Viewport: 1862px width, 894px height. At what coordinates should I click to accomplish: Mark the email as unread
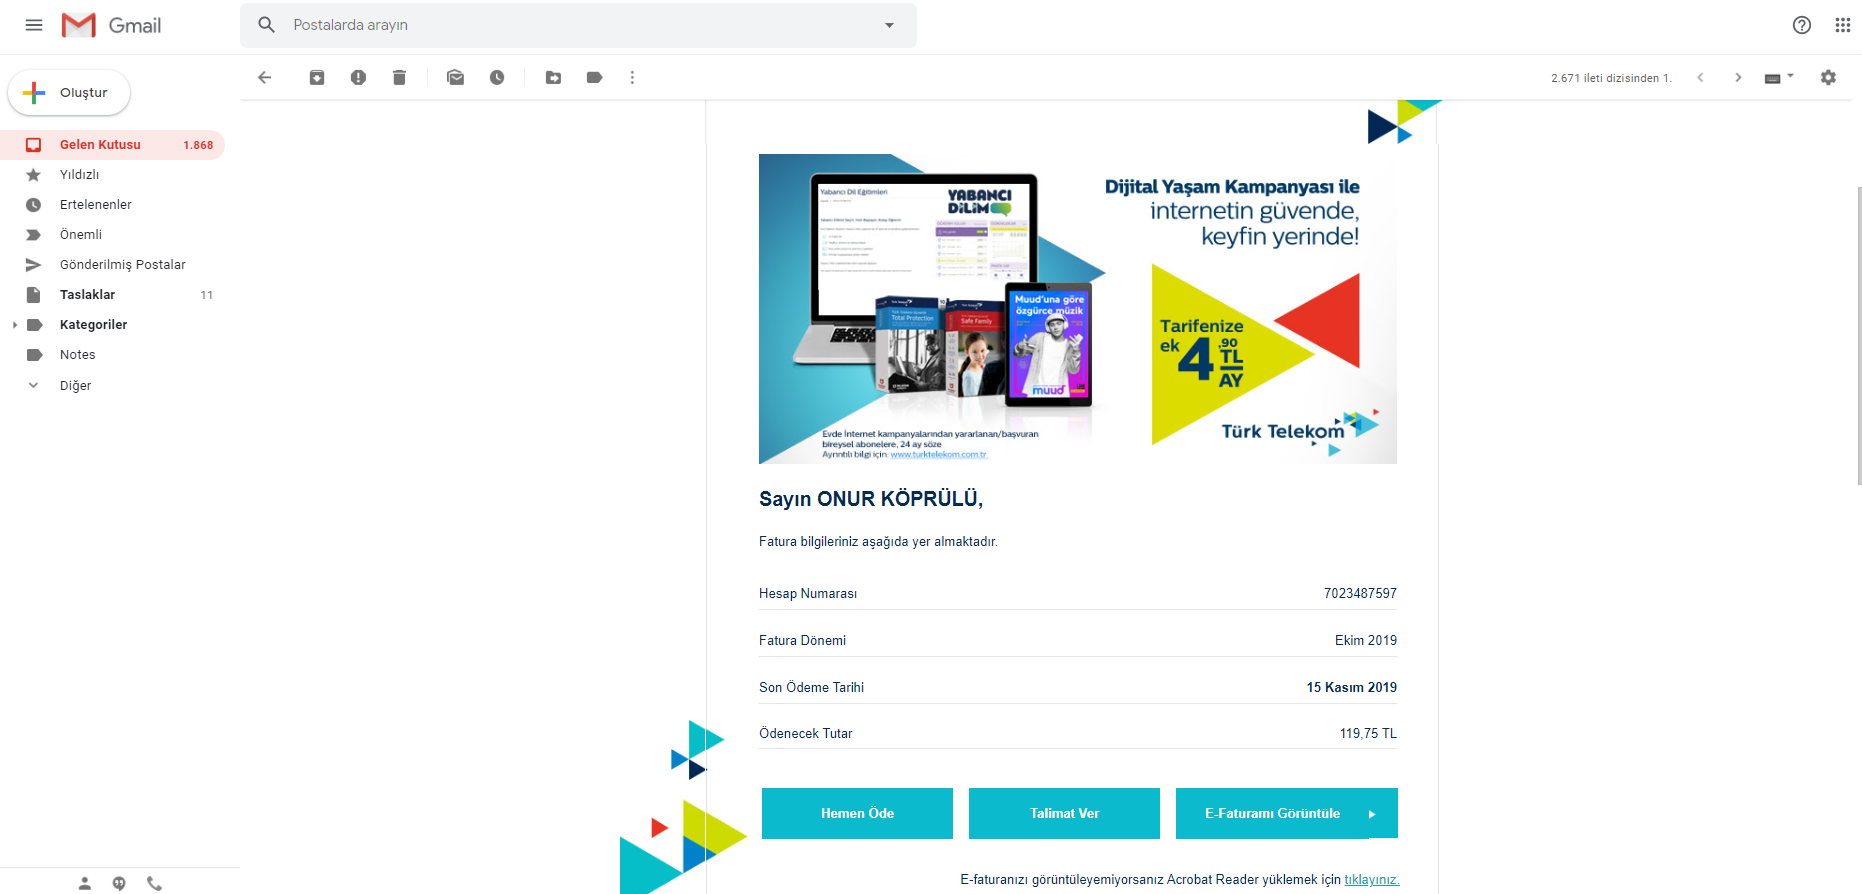pyautogui.click(x=455, y=77)
